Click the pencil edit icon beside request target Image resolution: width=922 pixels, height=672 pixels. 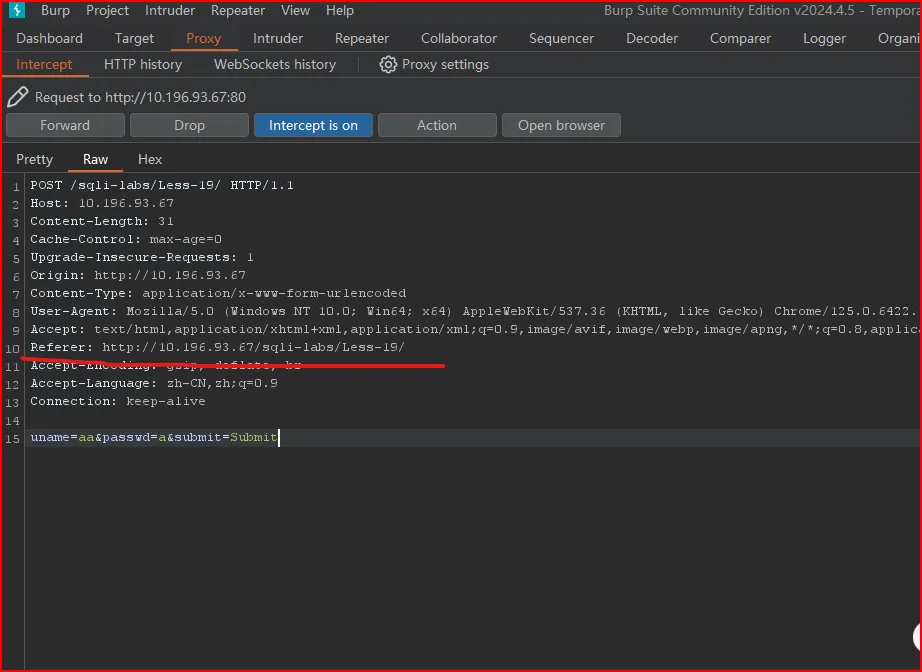(17, 97)
